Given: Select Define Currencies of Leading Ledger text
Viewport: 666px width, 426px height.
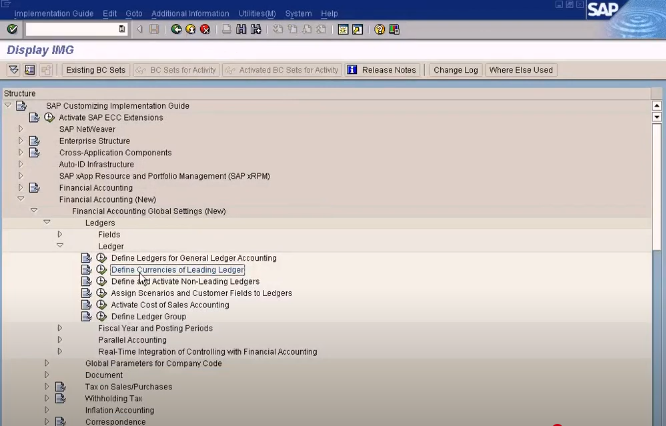Looking at the screenshot, I should point(178,270).
